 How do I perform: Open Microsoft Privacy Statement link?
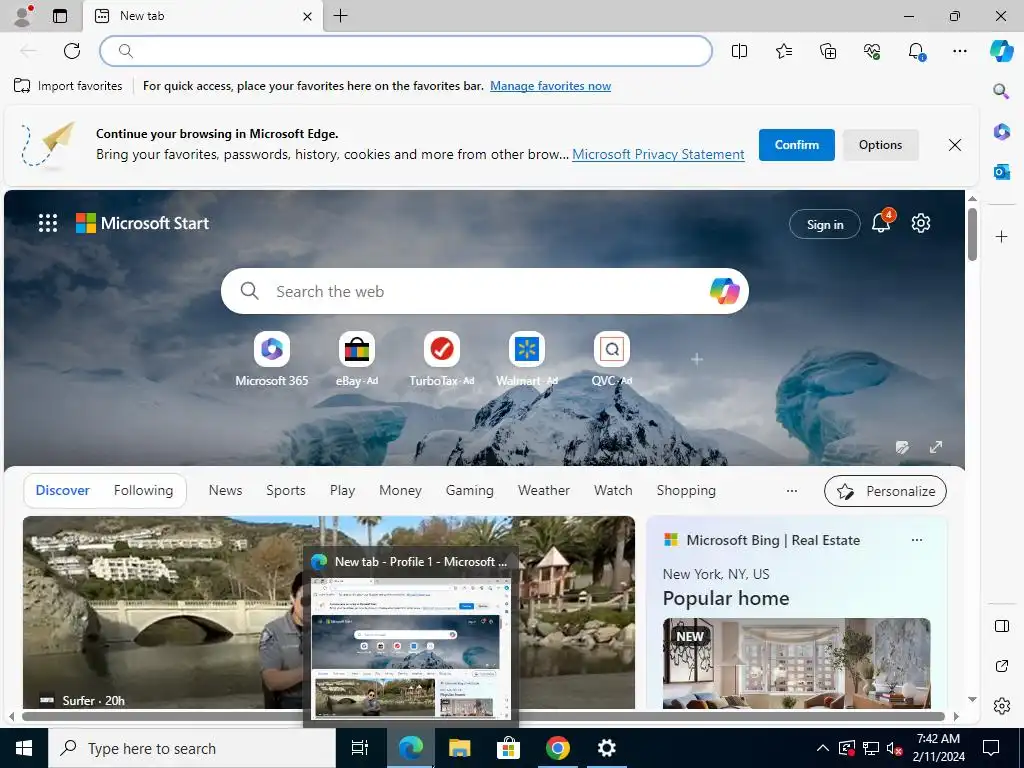click(658, 155)
